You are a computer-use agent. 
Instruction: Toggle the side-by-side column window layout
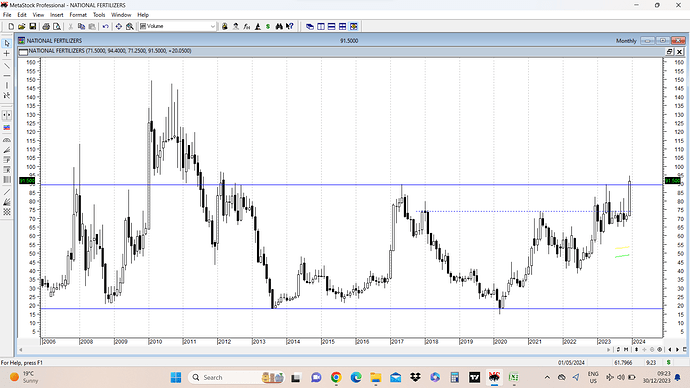click(321, 26)
